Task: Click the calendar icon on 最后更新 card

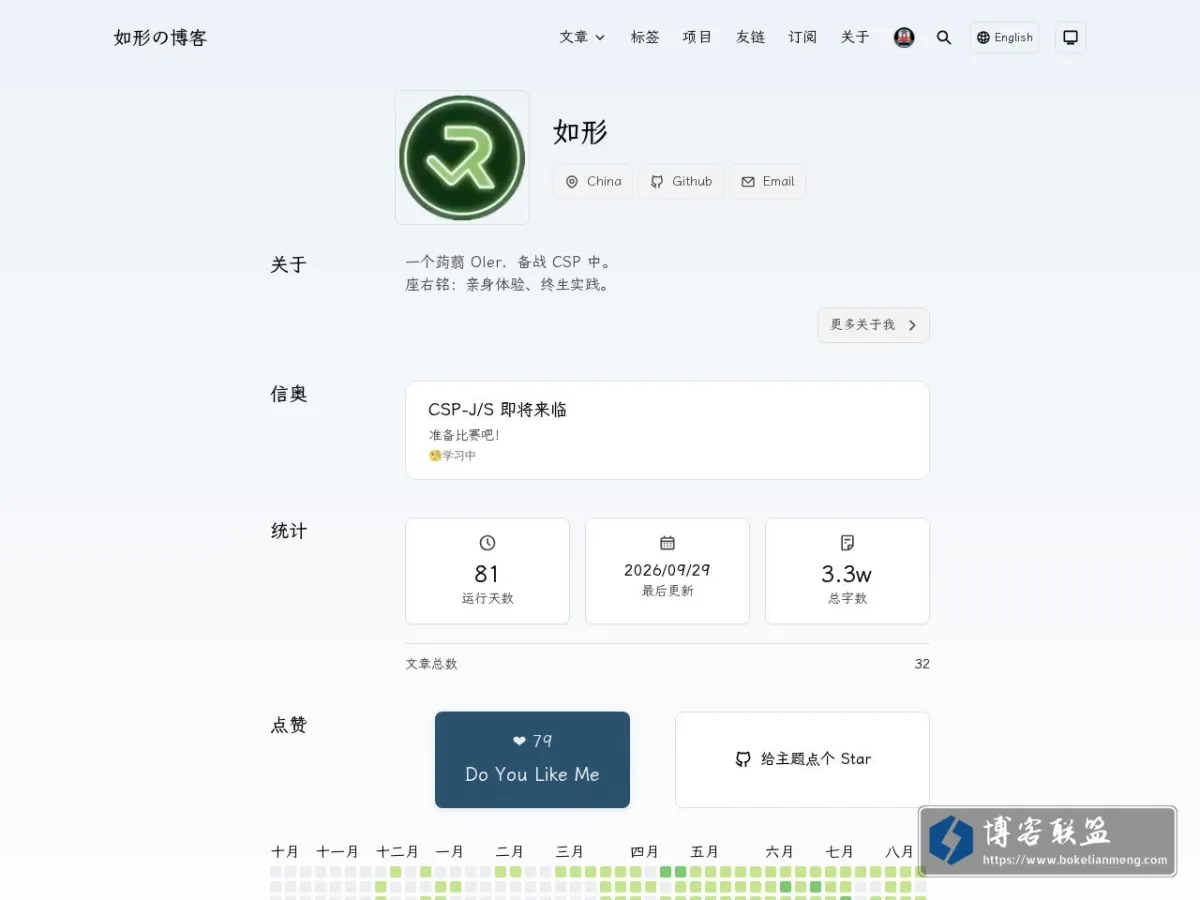Action: pos(667,543)
